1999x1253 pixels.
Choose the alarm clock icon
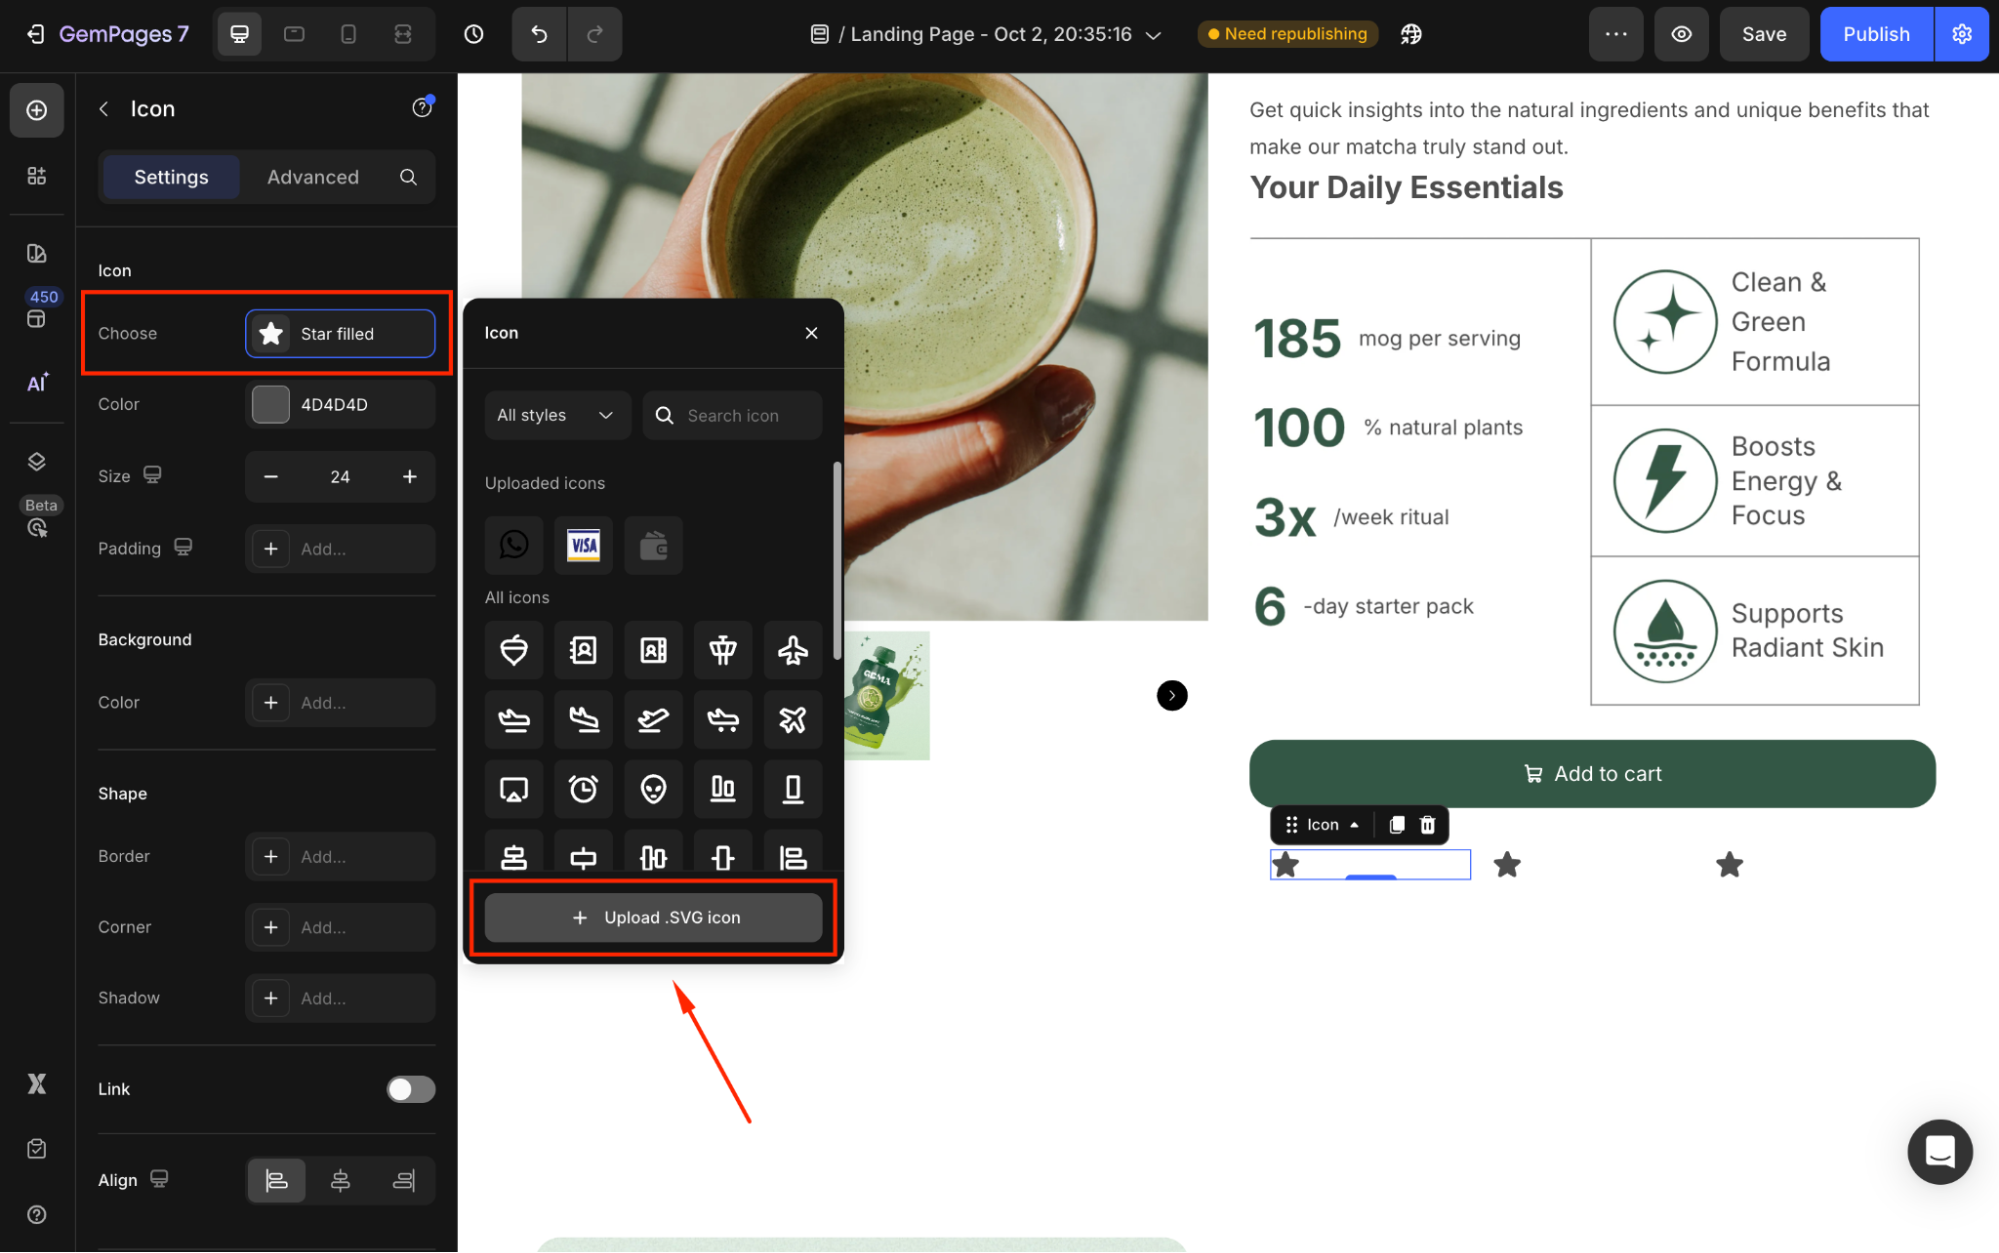pyautogui.click(x=583, y=789)
